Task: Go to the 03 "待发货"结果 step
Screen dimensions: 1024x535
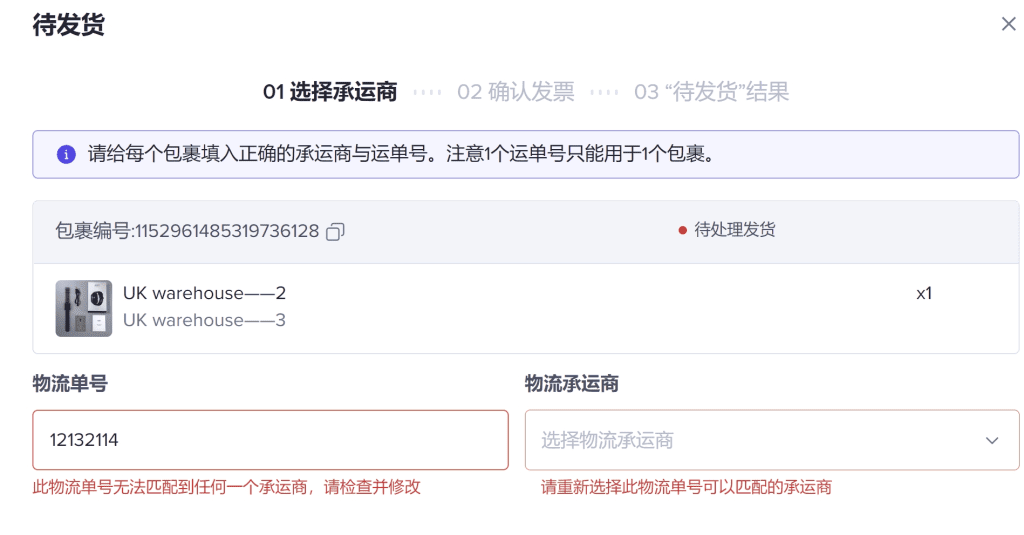Action: pos(711,91)
